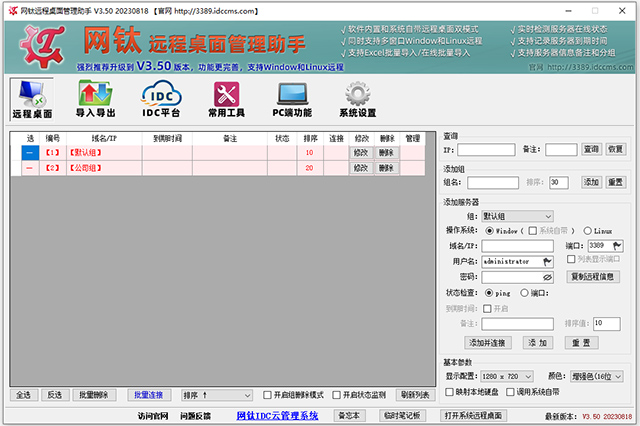Click 备忘本 button
640x426 pixels.
pos(349,415)
